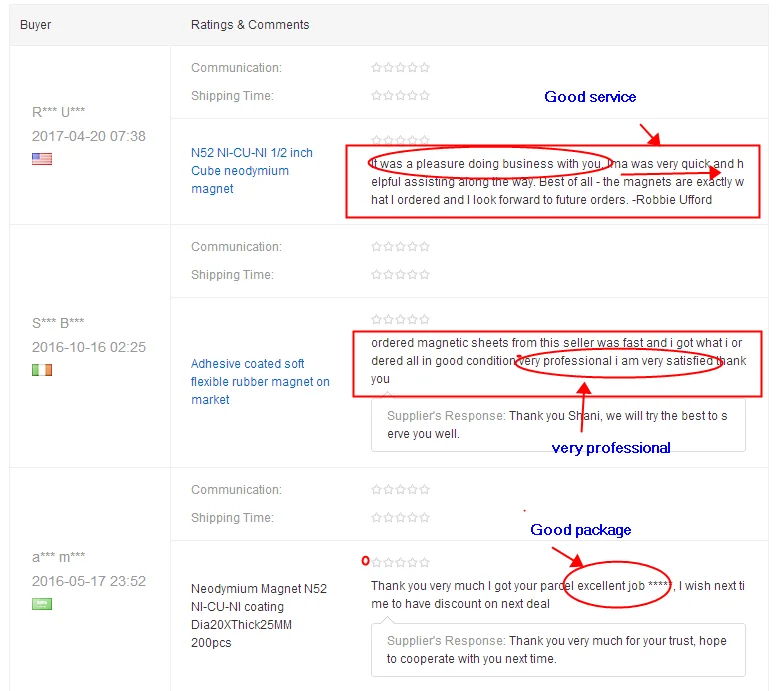Click Shipping Time label in second review
This screenshot has height=691, width=778.
point(232,275)
